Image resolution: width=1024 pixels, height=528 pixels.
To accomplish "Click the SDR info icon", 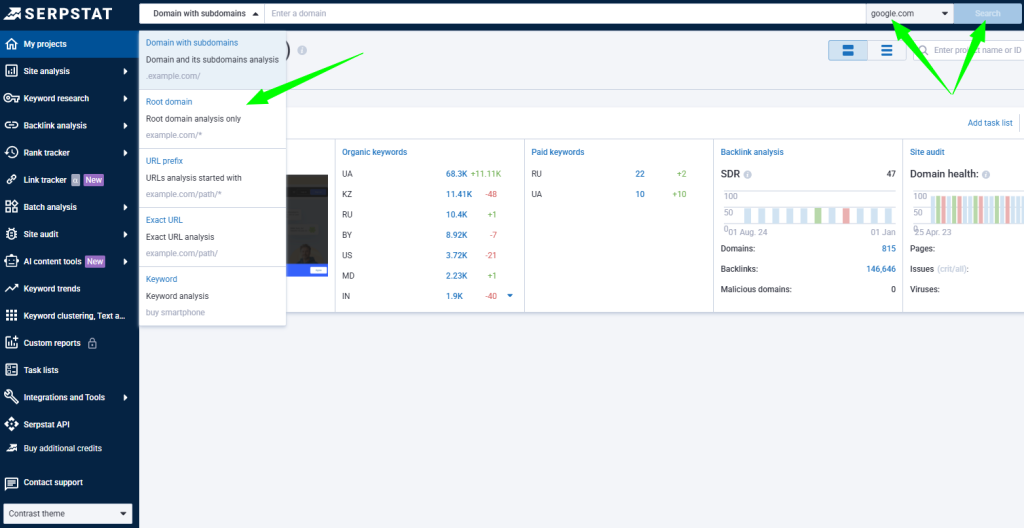I will 747,174.
